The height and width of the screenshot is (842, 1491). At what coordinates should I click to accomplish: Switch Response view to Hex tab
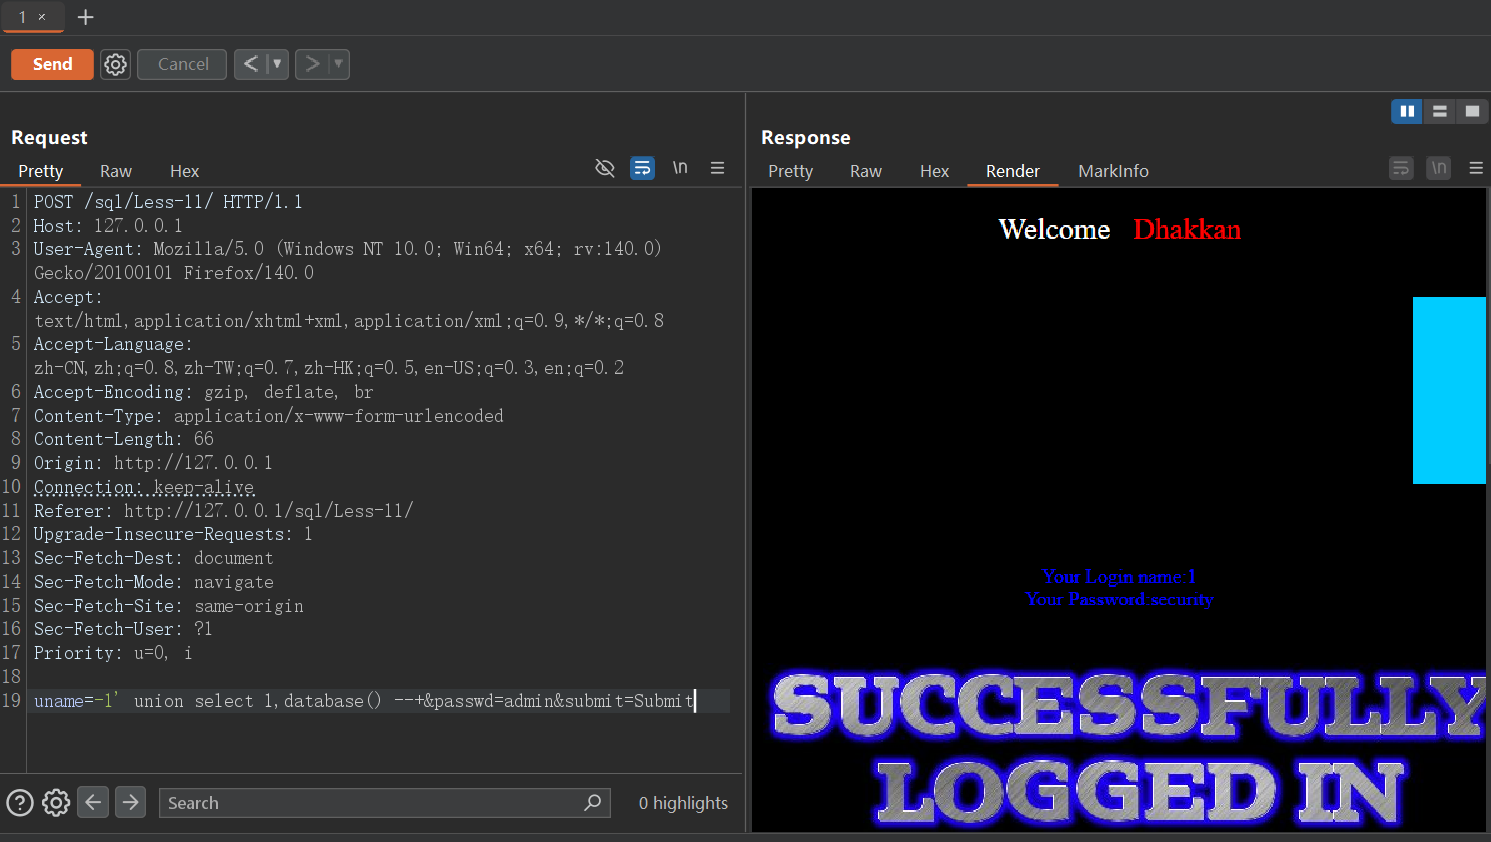click(x=934, y=171)
